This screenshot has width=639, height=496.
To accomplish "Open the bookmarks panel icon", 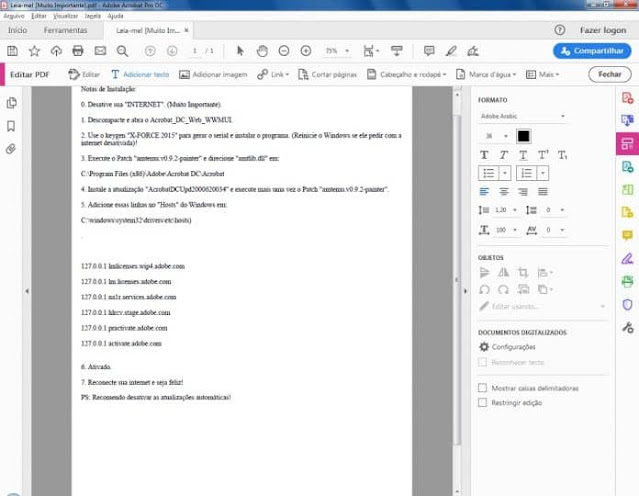I will 11,126.
